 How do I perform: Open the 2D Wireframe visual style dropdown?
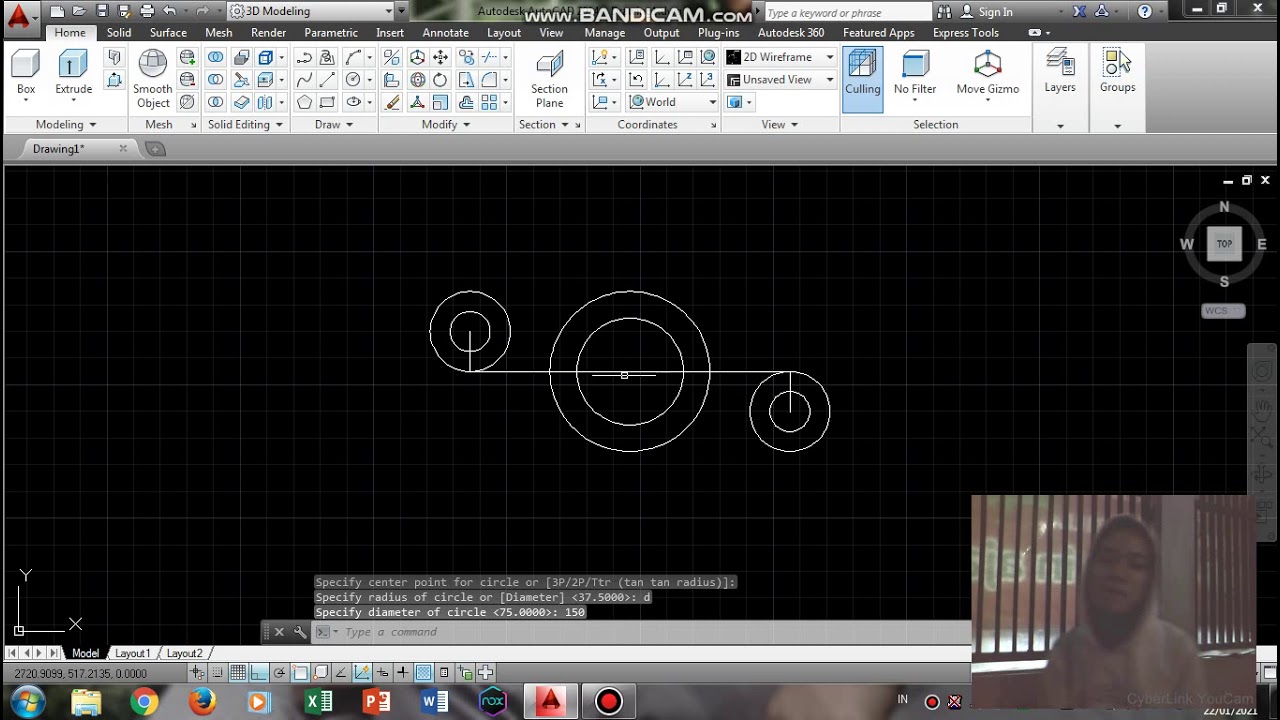(780, 57)
